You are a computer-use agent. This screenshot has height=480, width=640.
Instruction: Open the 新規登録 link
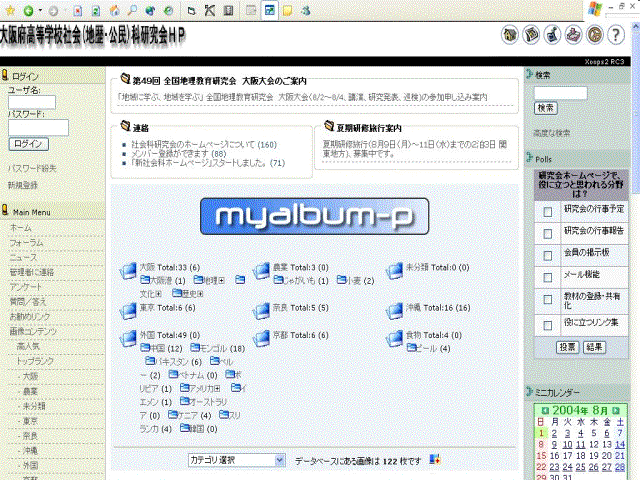(x=23, y=185)
